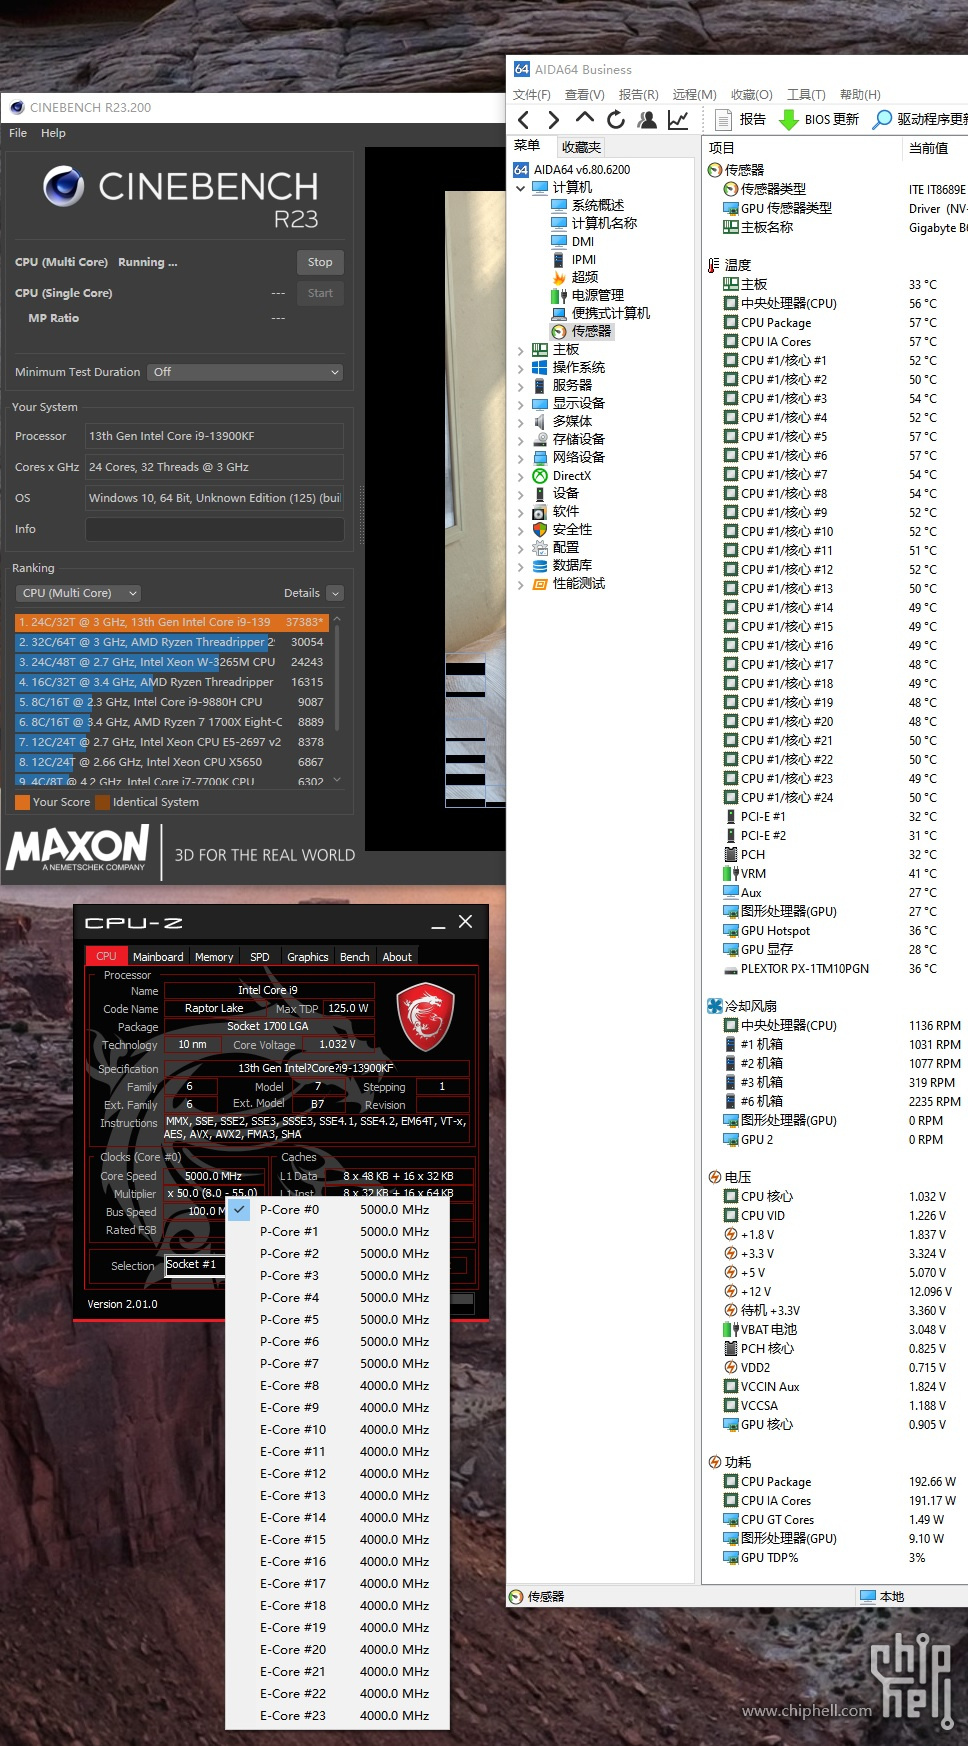Click the AIDA64 up-level arrow icon
This screenshot has height=1746, width=968.
(585, 119)
